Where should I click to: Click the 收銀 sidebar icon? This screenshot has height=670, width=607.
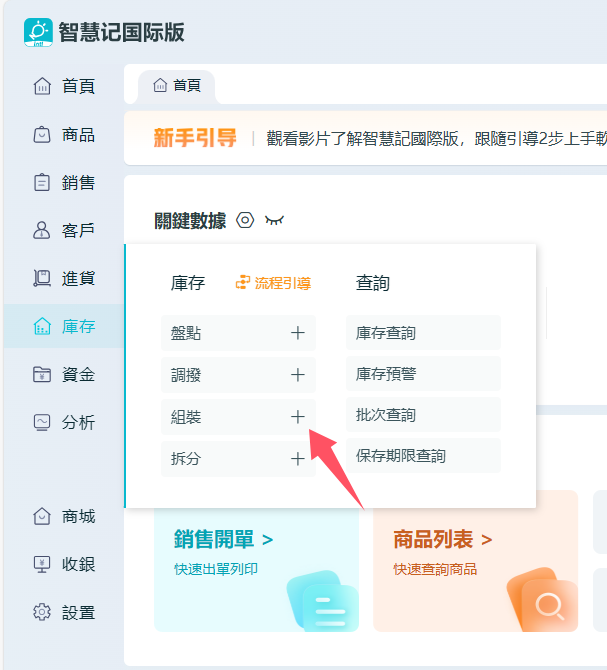tap(42, 564)
